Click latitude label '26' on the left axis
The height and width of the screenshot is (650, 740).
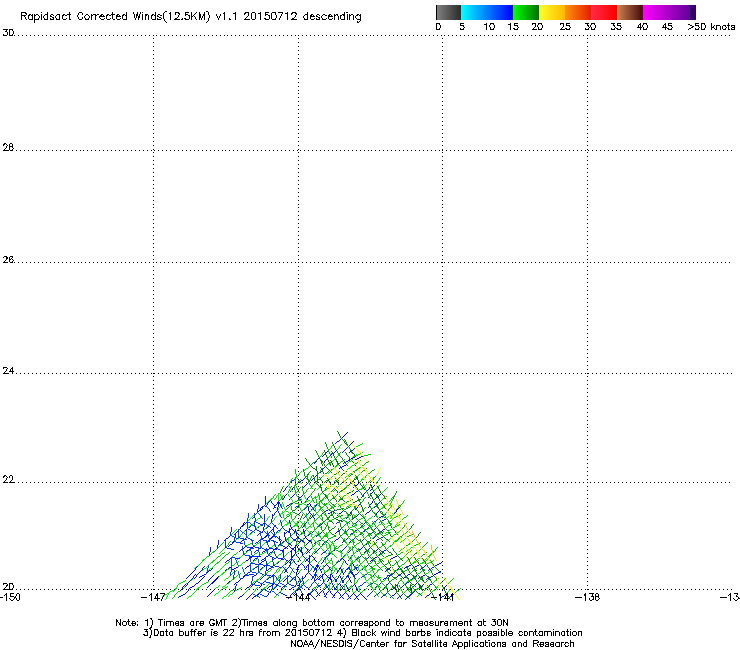tap(8, 260)
